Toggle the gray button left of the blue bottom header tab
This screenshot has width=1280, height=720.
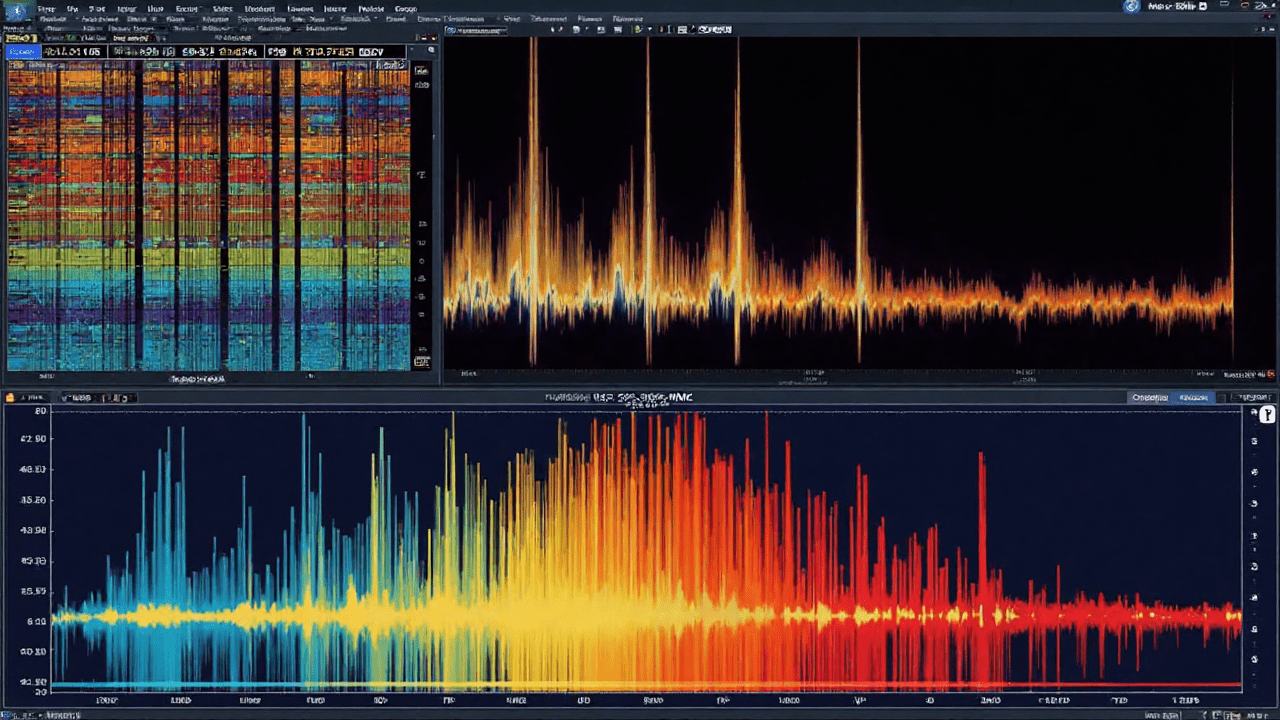coord(1149,397)
